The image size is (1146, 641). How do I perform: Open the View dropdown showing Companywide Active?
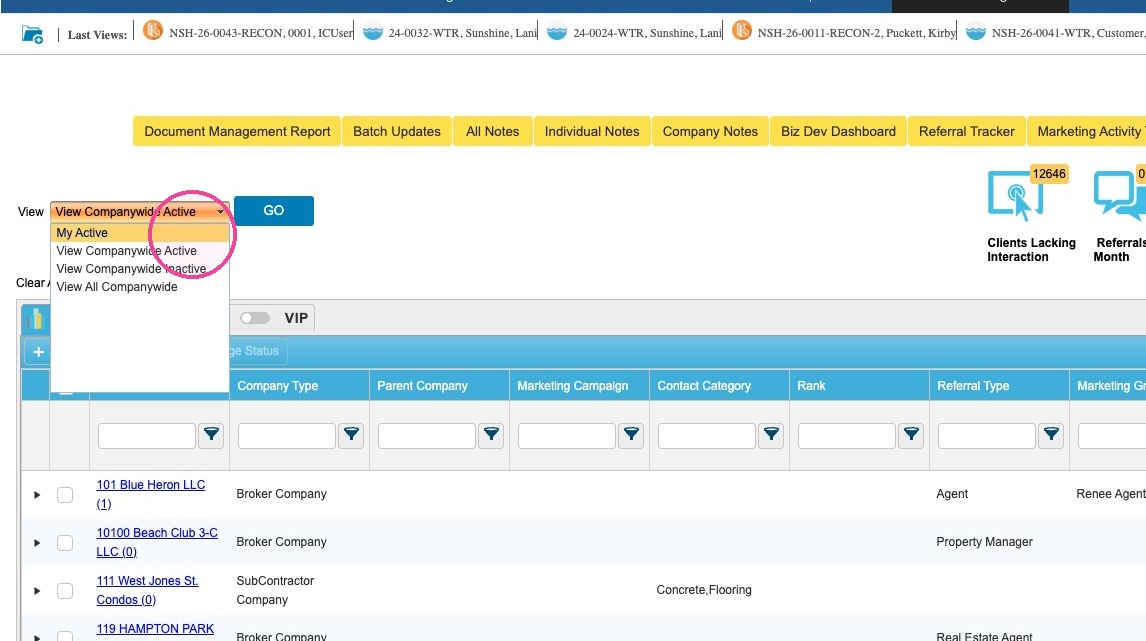(140, 211)
